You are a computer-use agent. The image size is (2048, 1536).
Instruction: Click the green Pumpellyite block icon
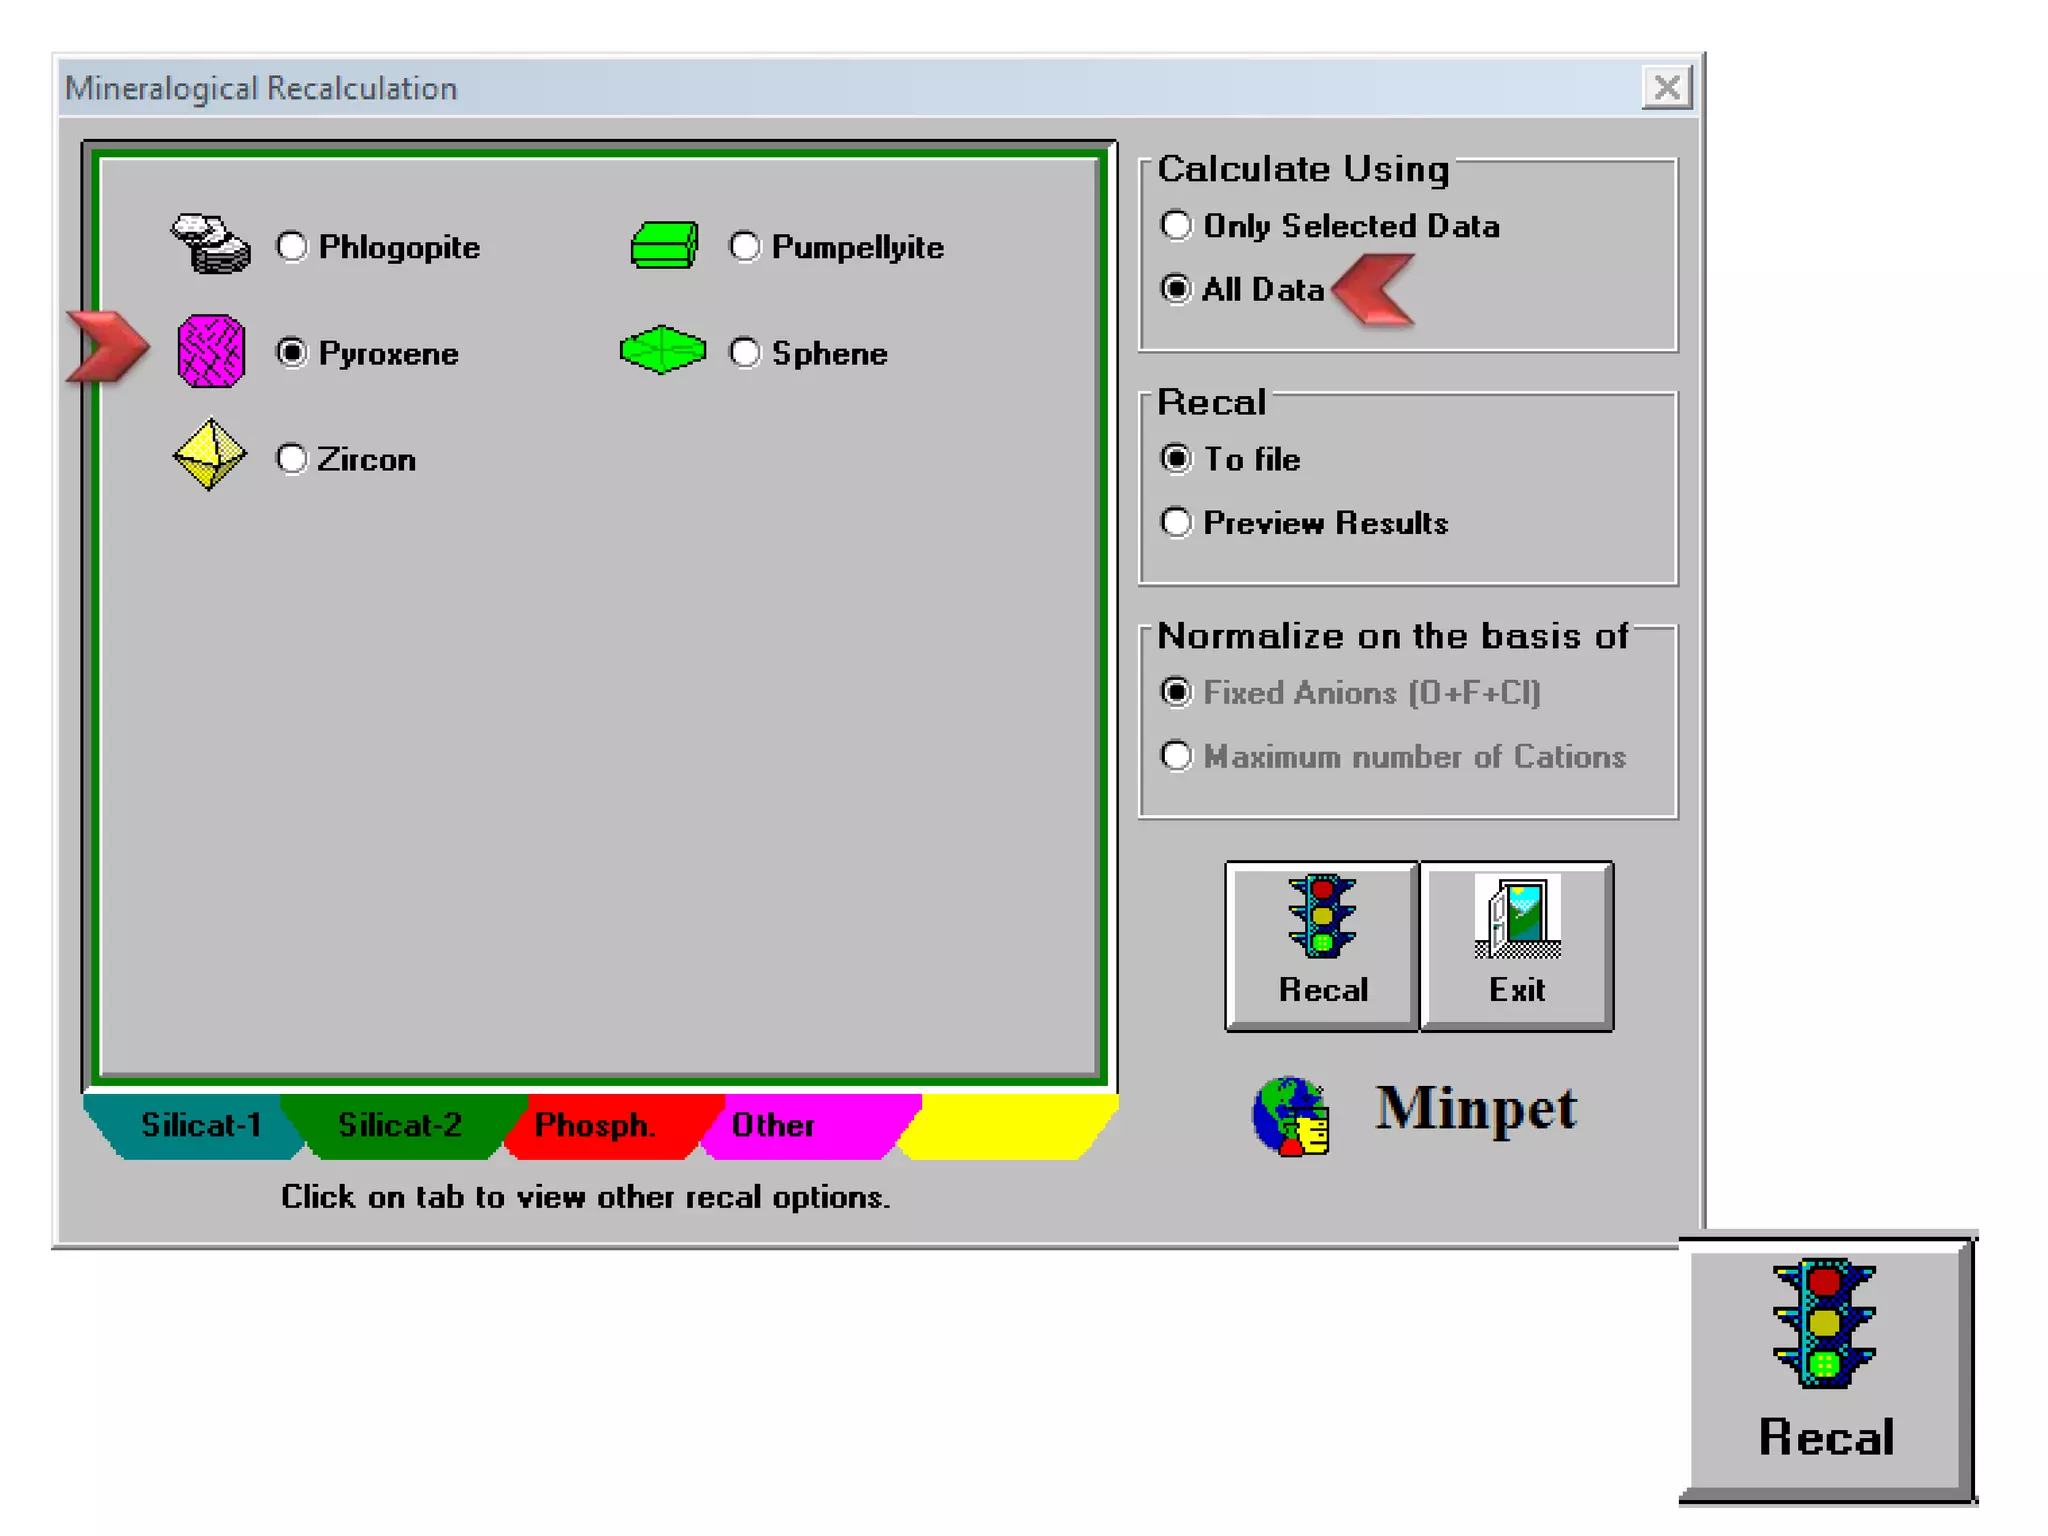coord(664,246)
